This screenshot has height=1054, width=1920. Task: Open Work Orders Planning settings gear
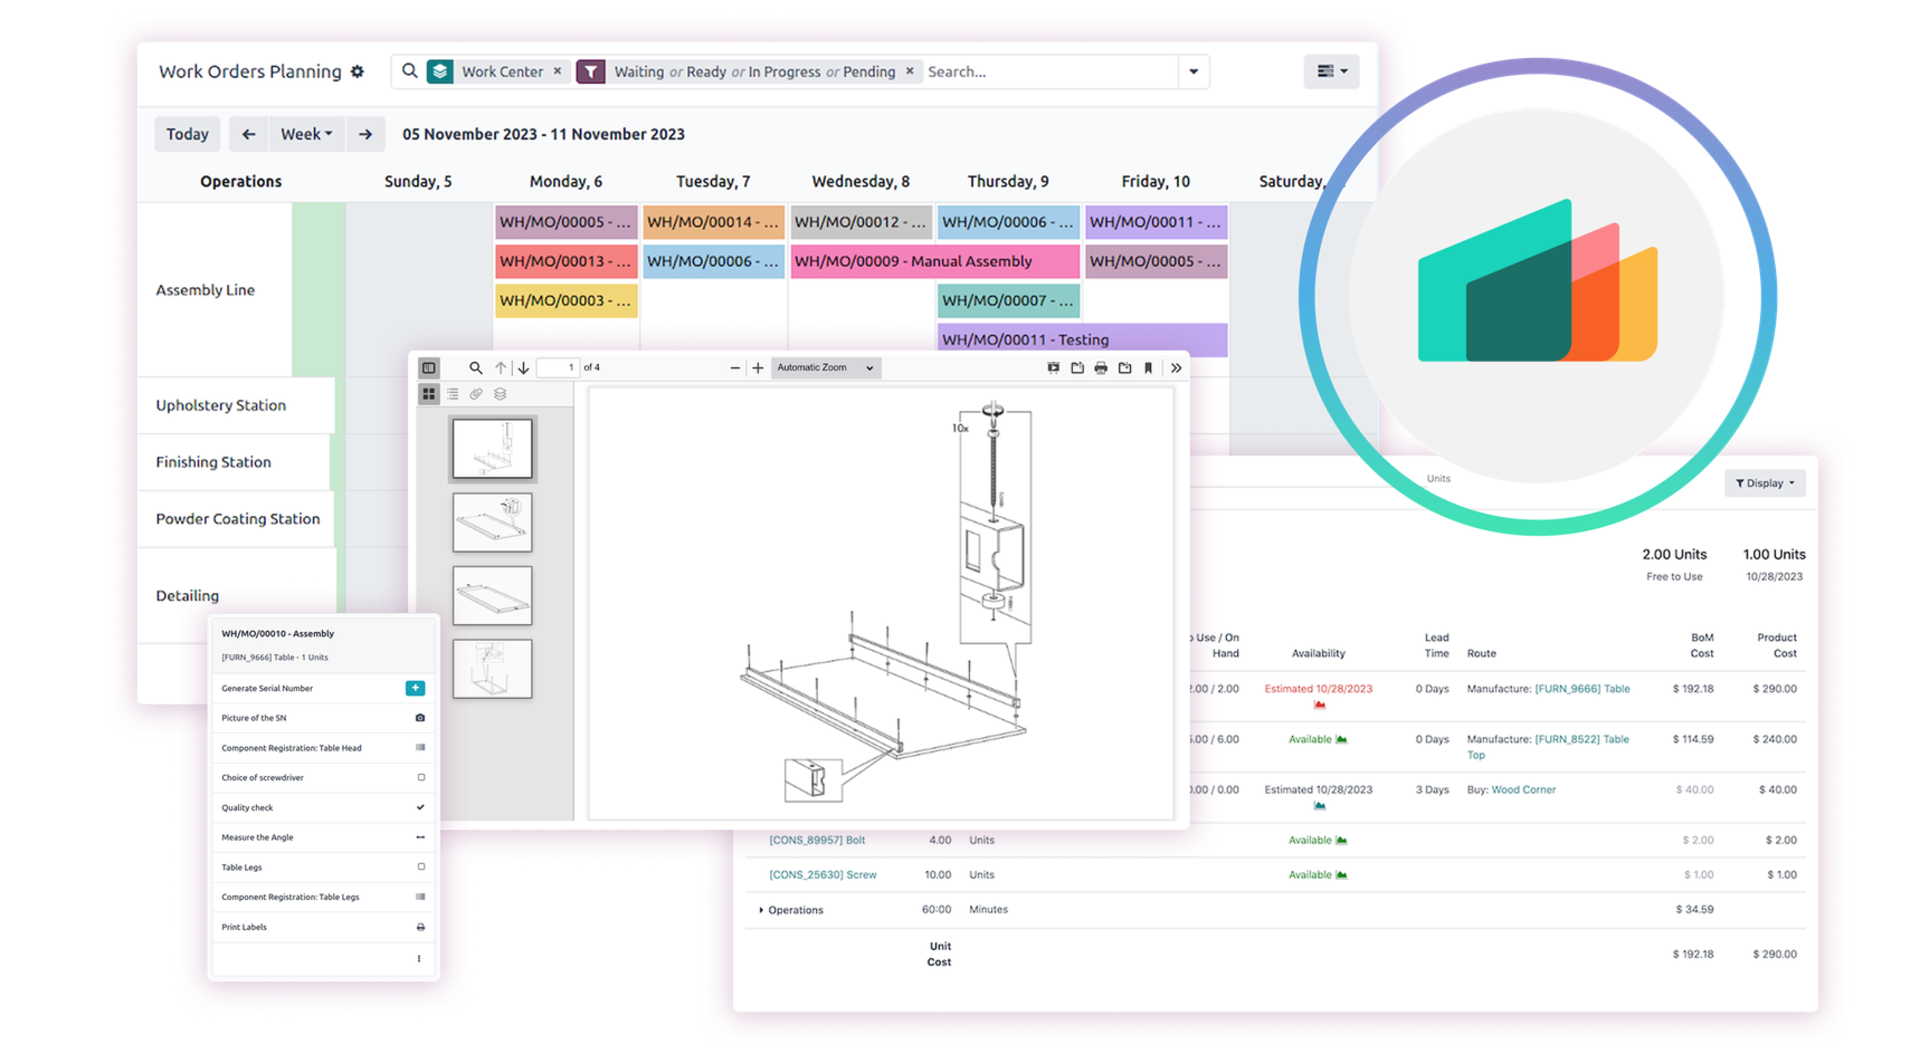(357, 72)
